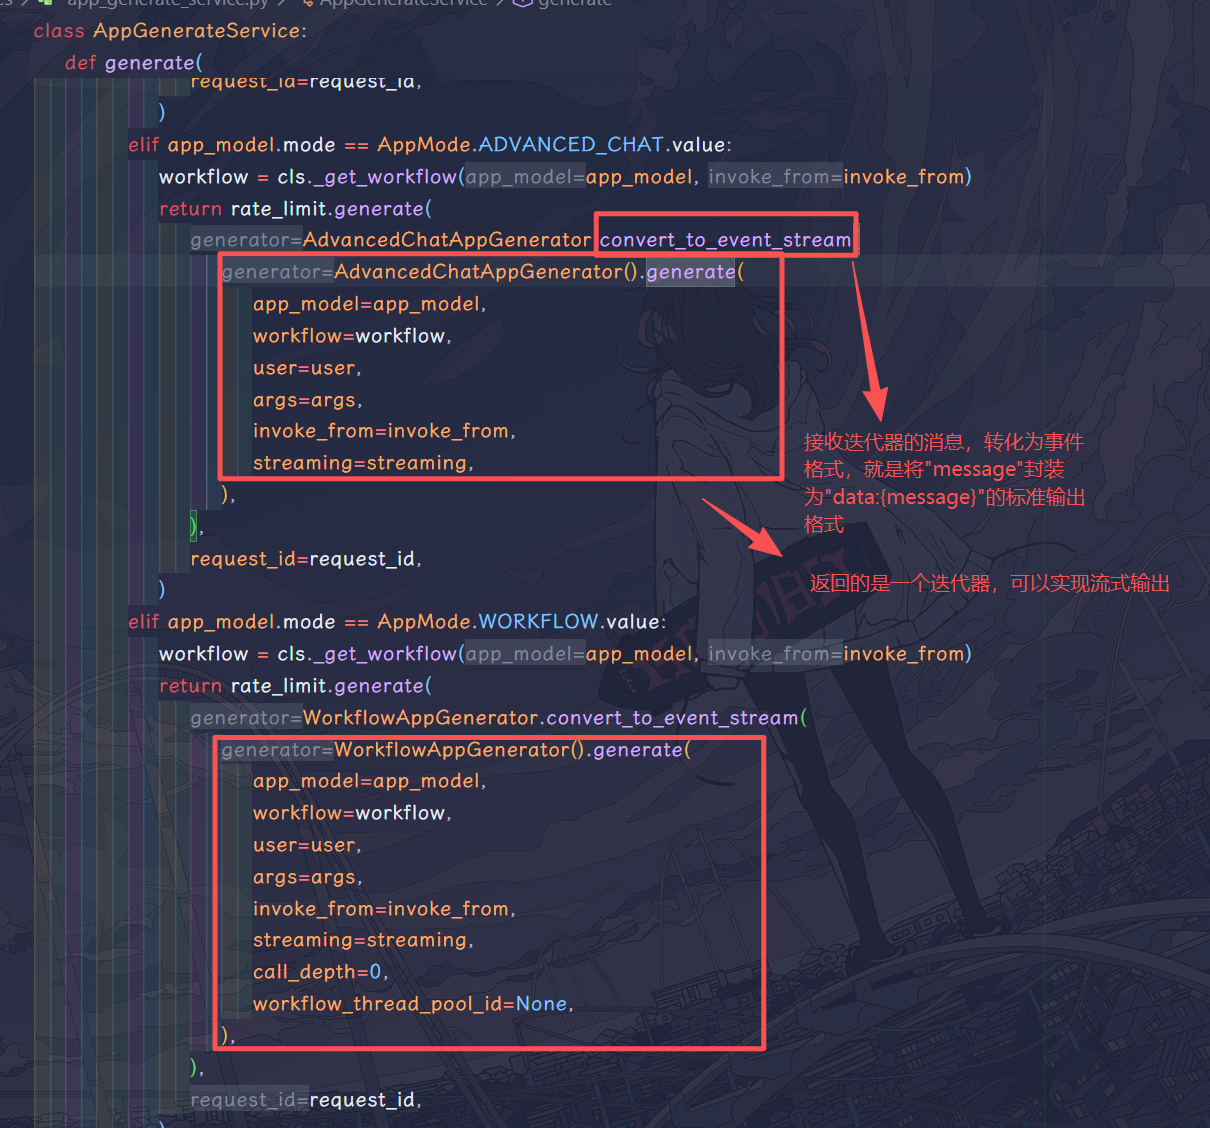Click the red annotation about returning an iterator

989,584
